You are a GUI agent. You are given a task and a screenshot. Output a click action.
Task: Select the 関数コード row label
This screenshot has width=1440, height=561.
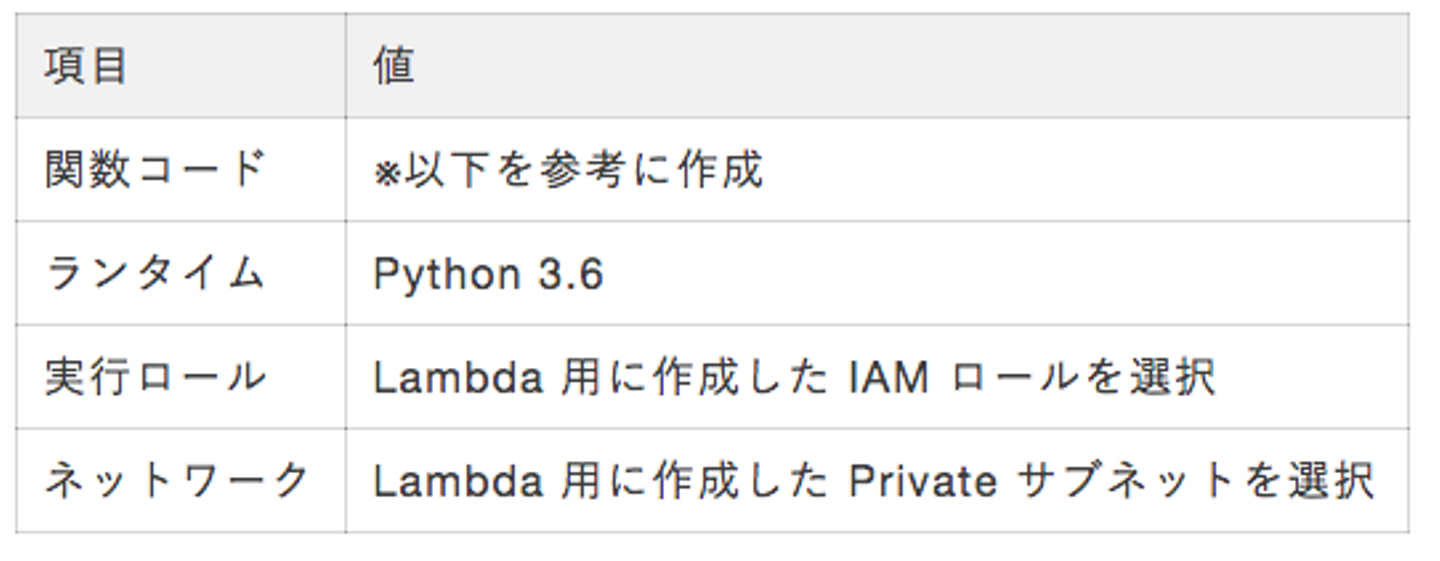pyautogui.click(x=155, y=170)
